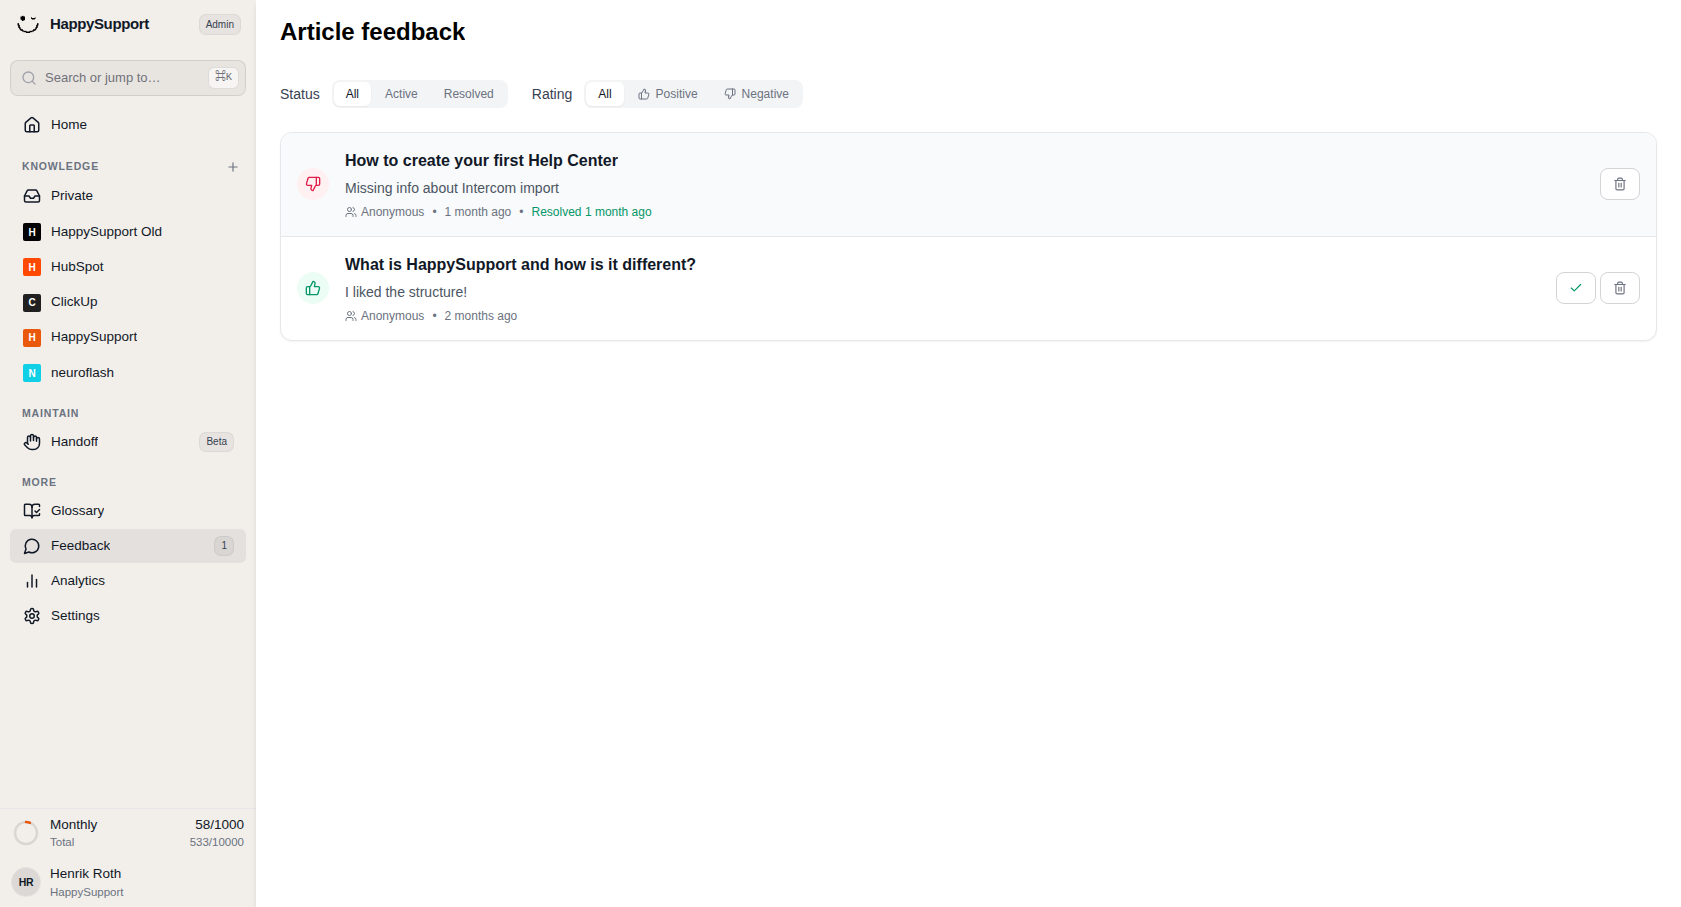This screenshot has height=907, width=1681.
Task: Delete the Intercom import feedback
Action: pyautogui.click(x=1620, y=184)
